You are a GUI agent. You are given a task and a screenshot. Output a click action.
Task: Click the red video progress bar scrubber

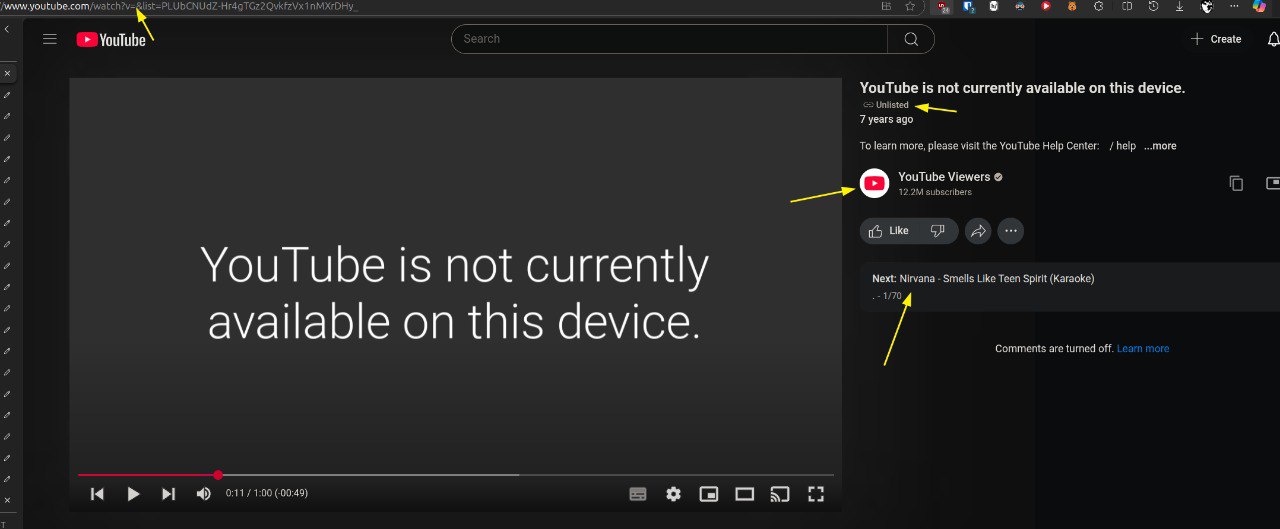[218, 475]
